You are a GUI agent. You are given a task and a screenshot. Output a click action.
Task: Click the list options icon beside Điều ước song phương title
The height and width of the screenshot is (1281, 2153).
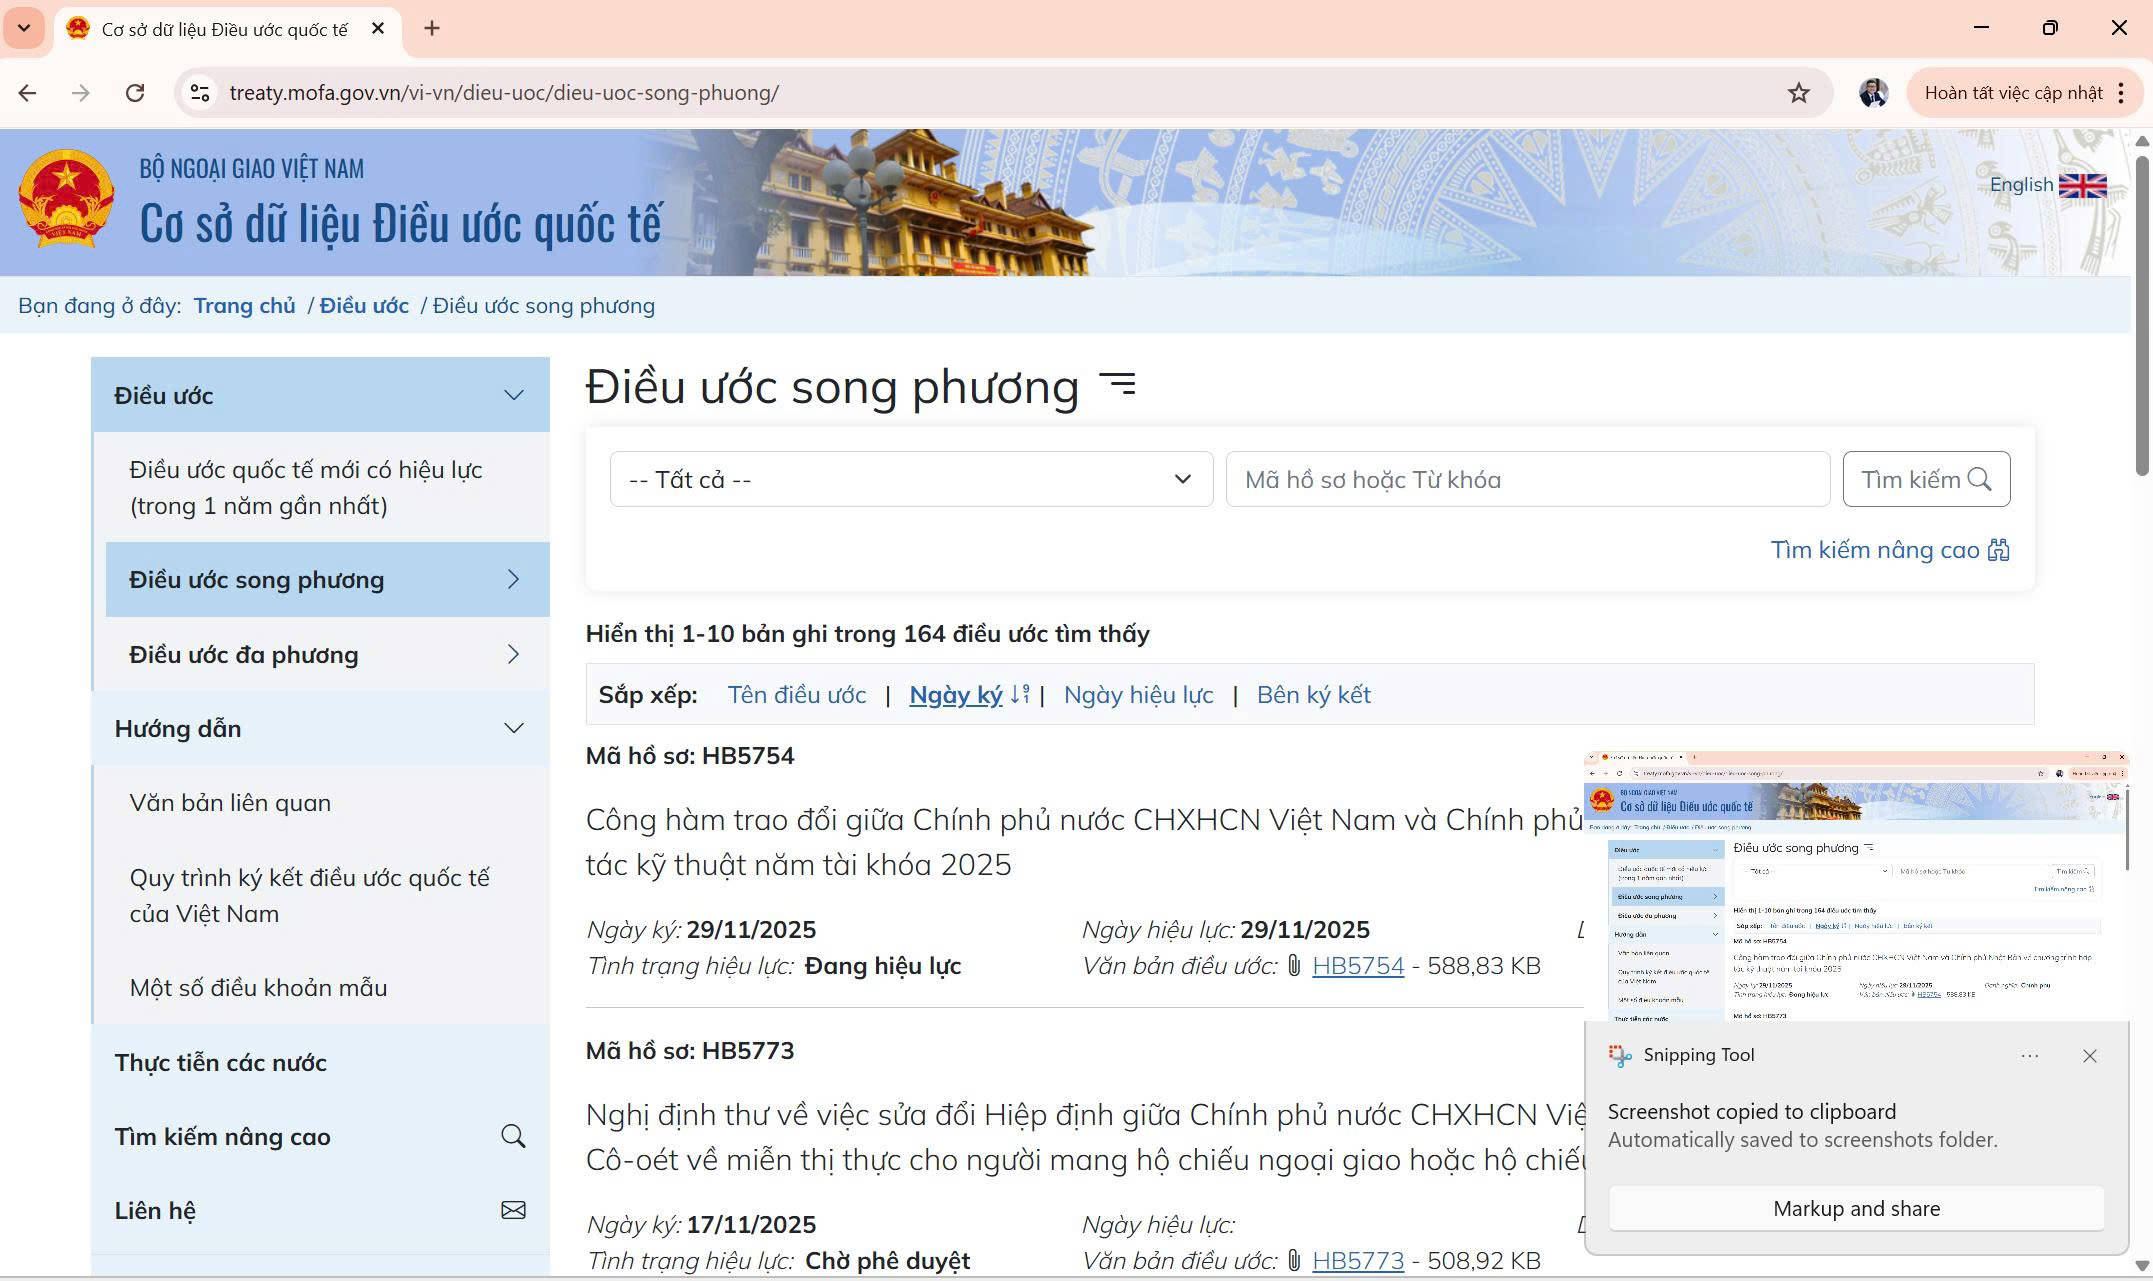click(1118, 385)
